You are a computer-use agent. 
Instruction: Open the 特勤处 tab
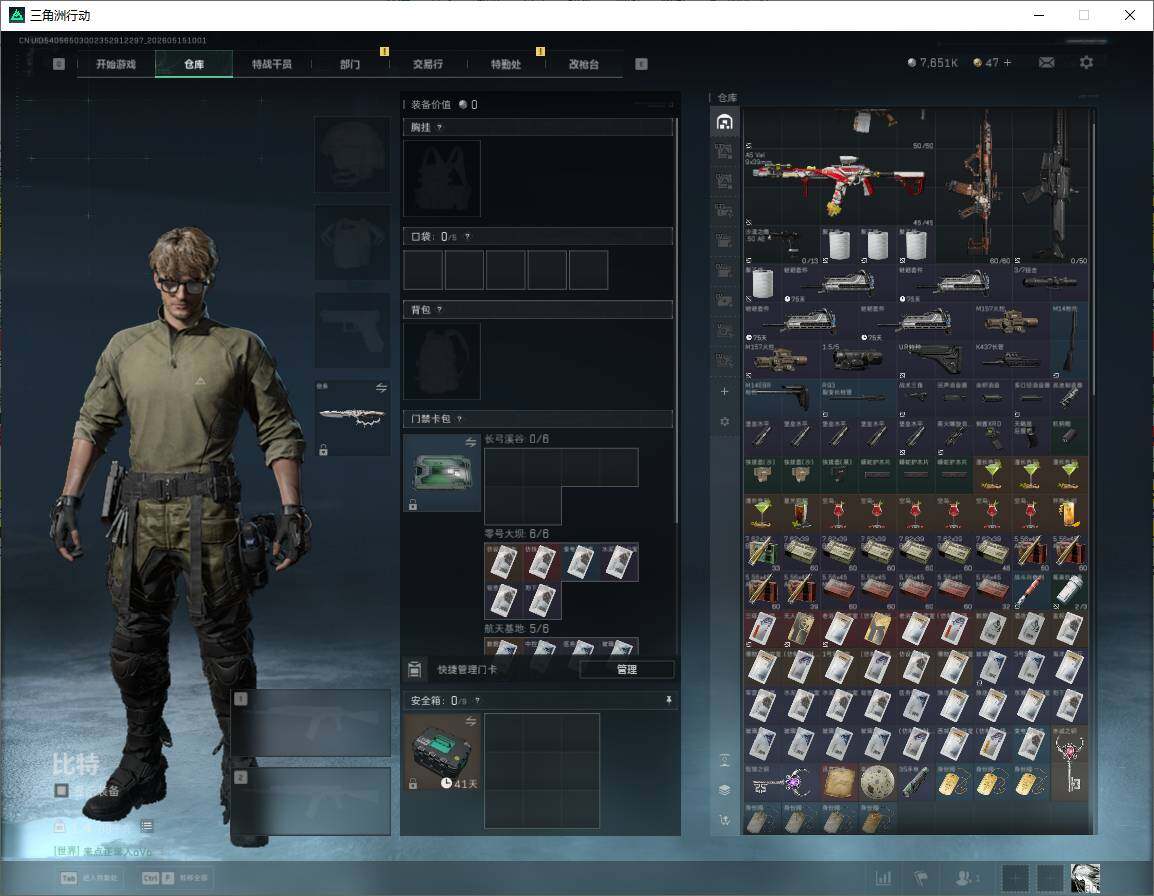point(506,64)
